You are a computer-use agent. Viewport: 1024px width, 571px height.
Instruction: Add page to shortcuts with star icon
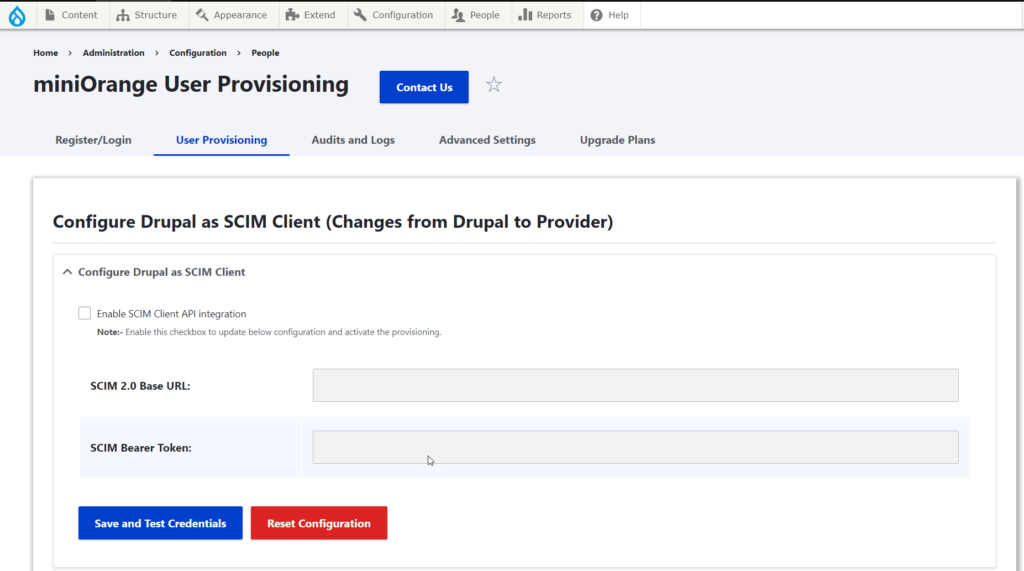click(494, 85)
